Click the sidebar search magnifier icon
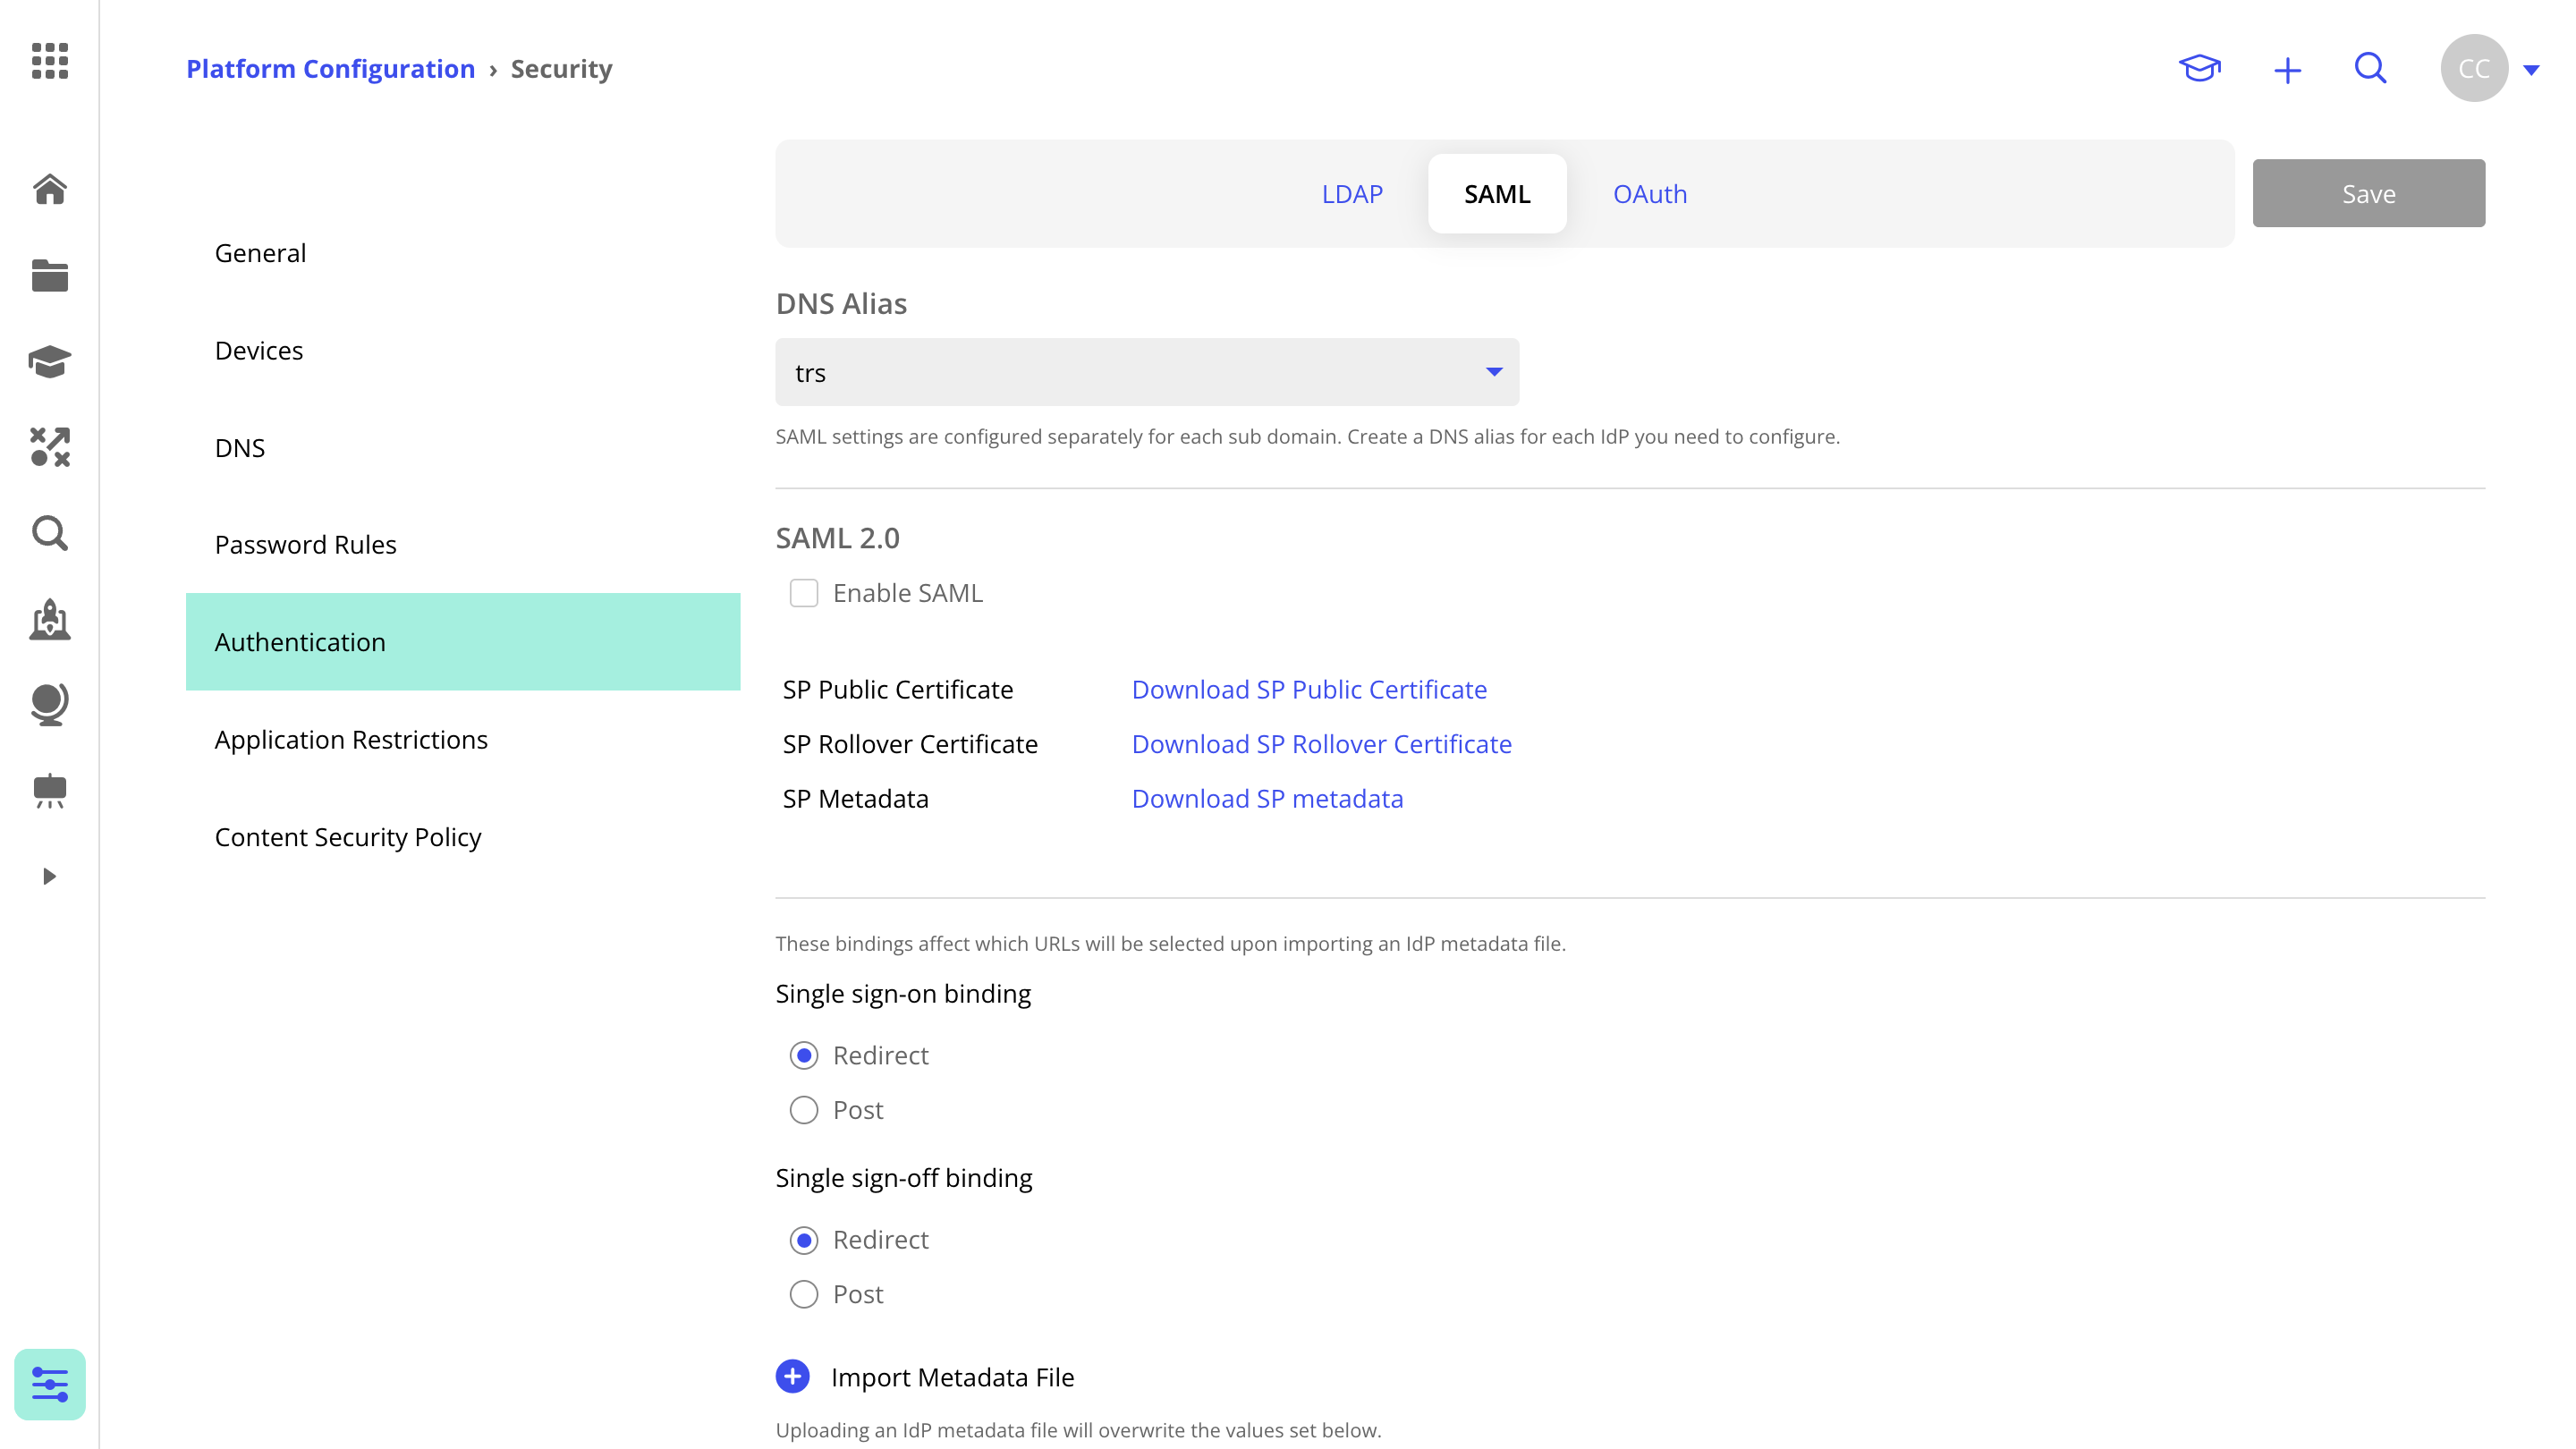 pos(49,533)
